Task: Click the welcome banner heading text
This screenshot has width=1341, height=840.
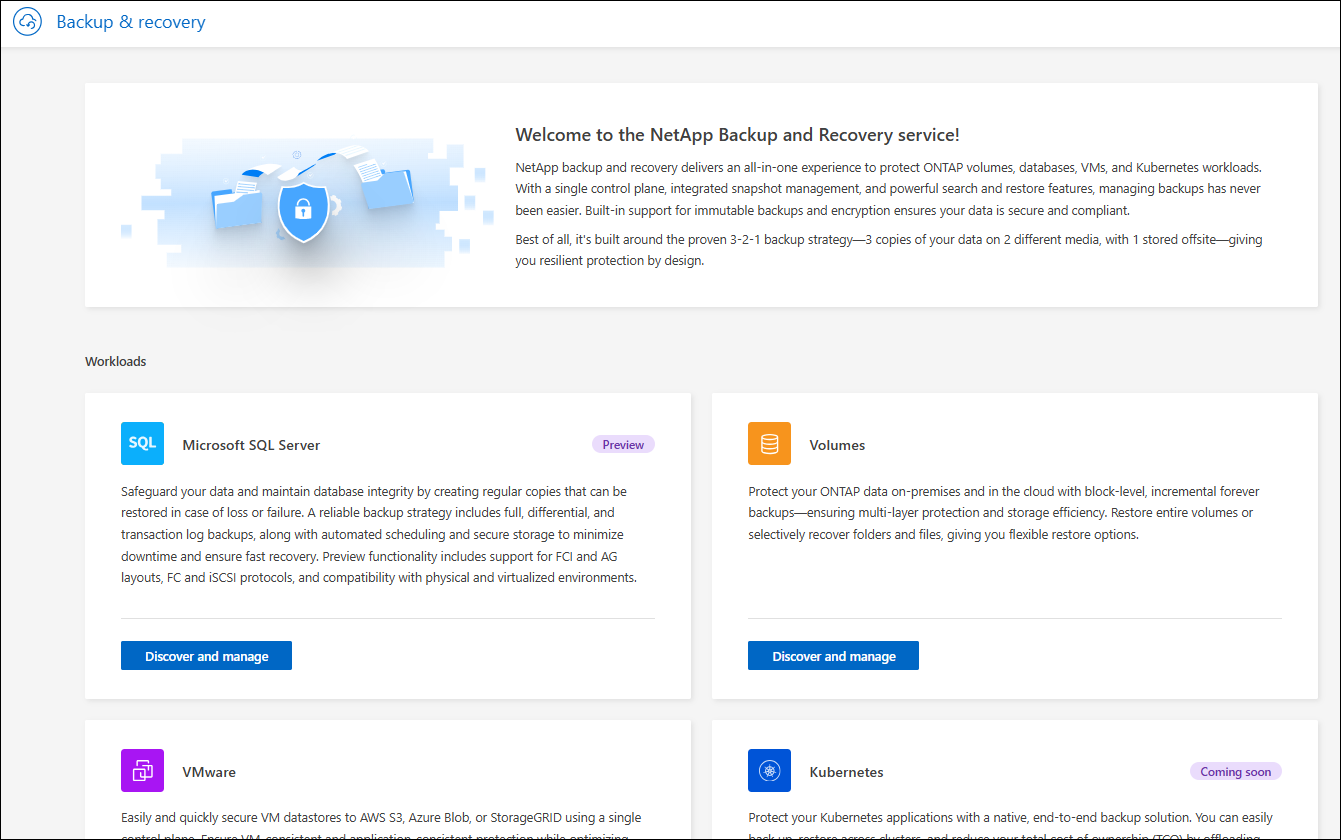Action: click(x=737, y=135)
